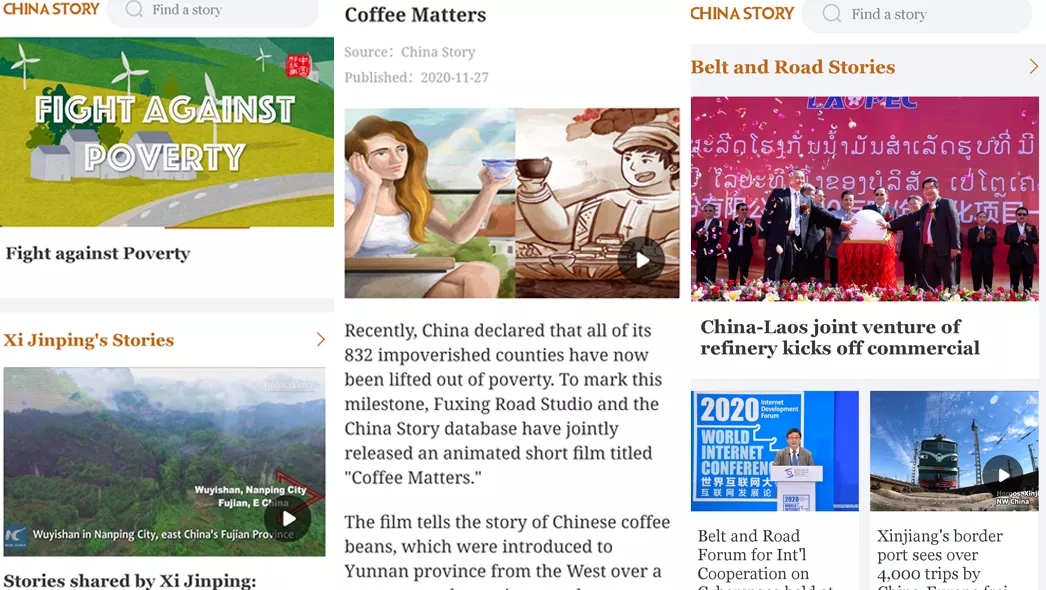Click the left Find a story search field
This screenshot has width=1046, height=590.
point(212,10)
